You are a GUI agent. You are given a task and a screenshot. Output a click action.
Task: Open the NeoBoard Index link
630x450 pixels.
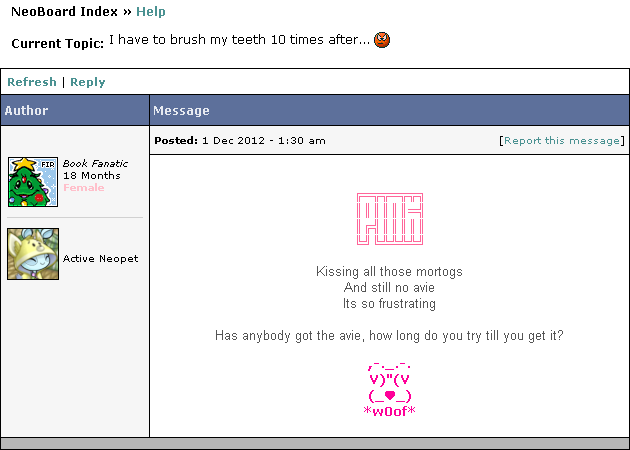point(64,12)
